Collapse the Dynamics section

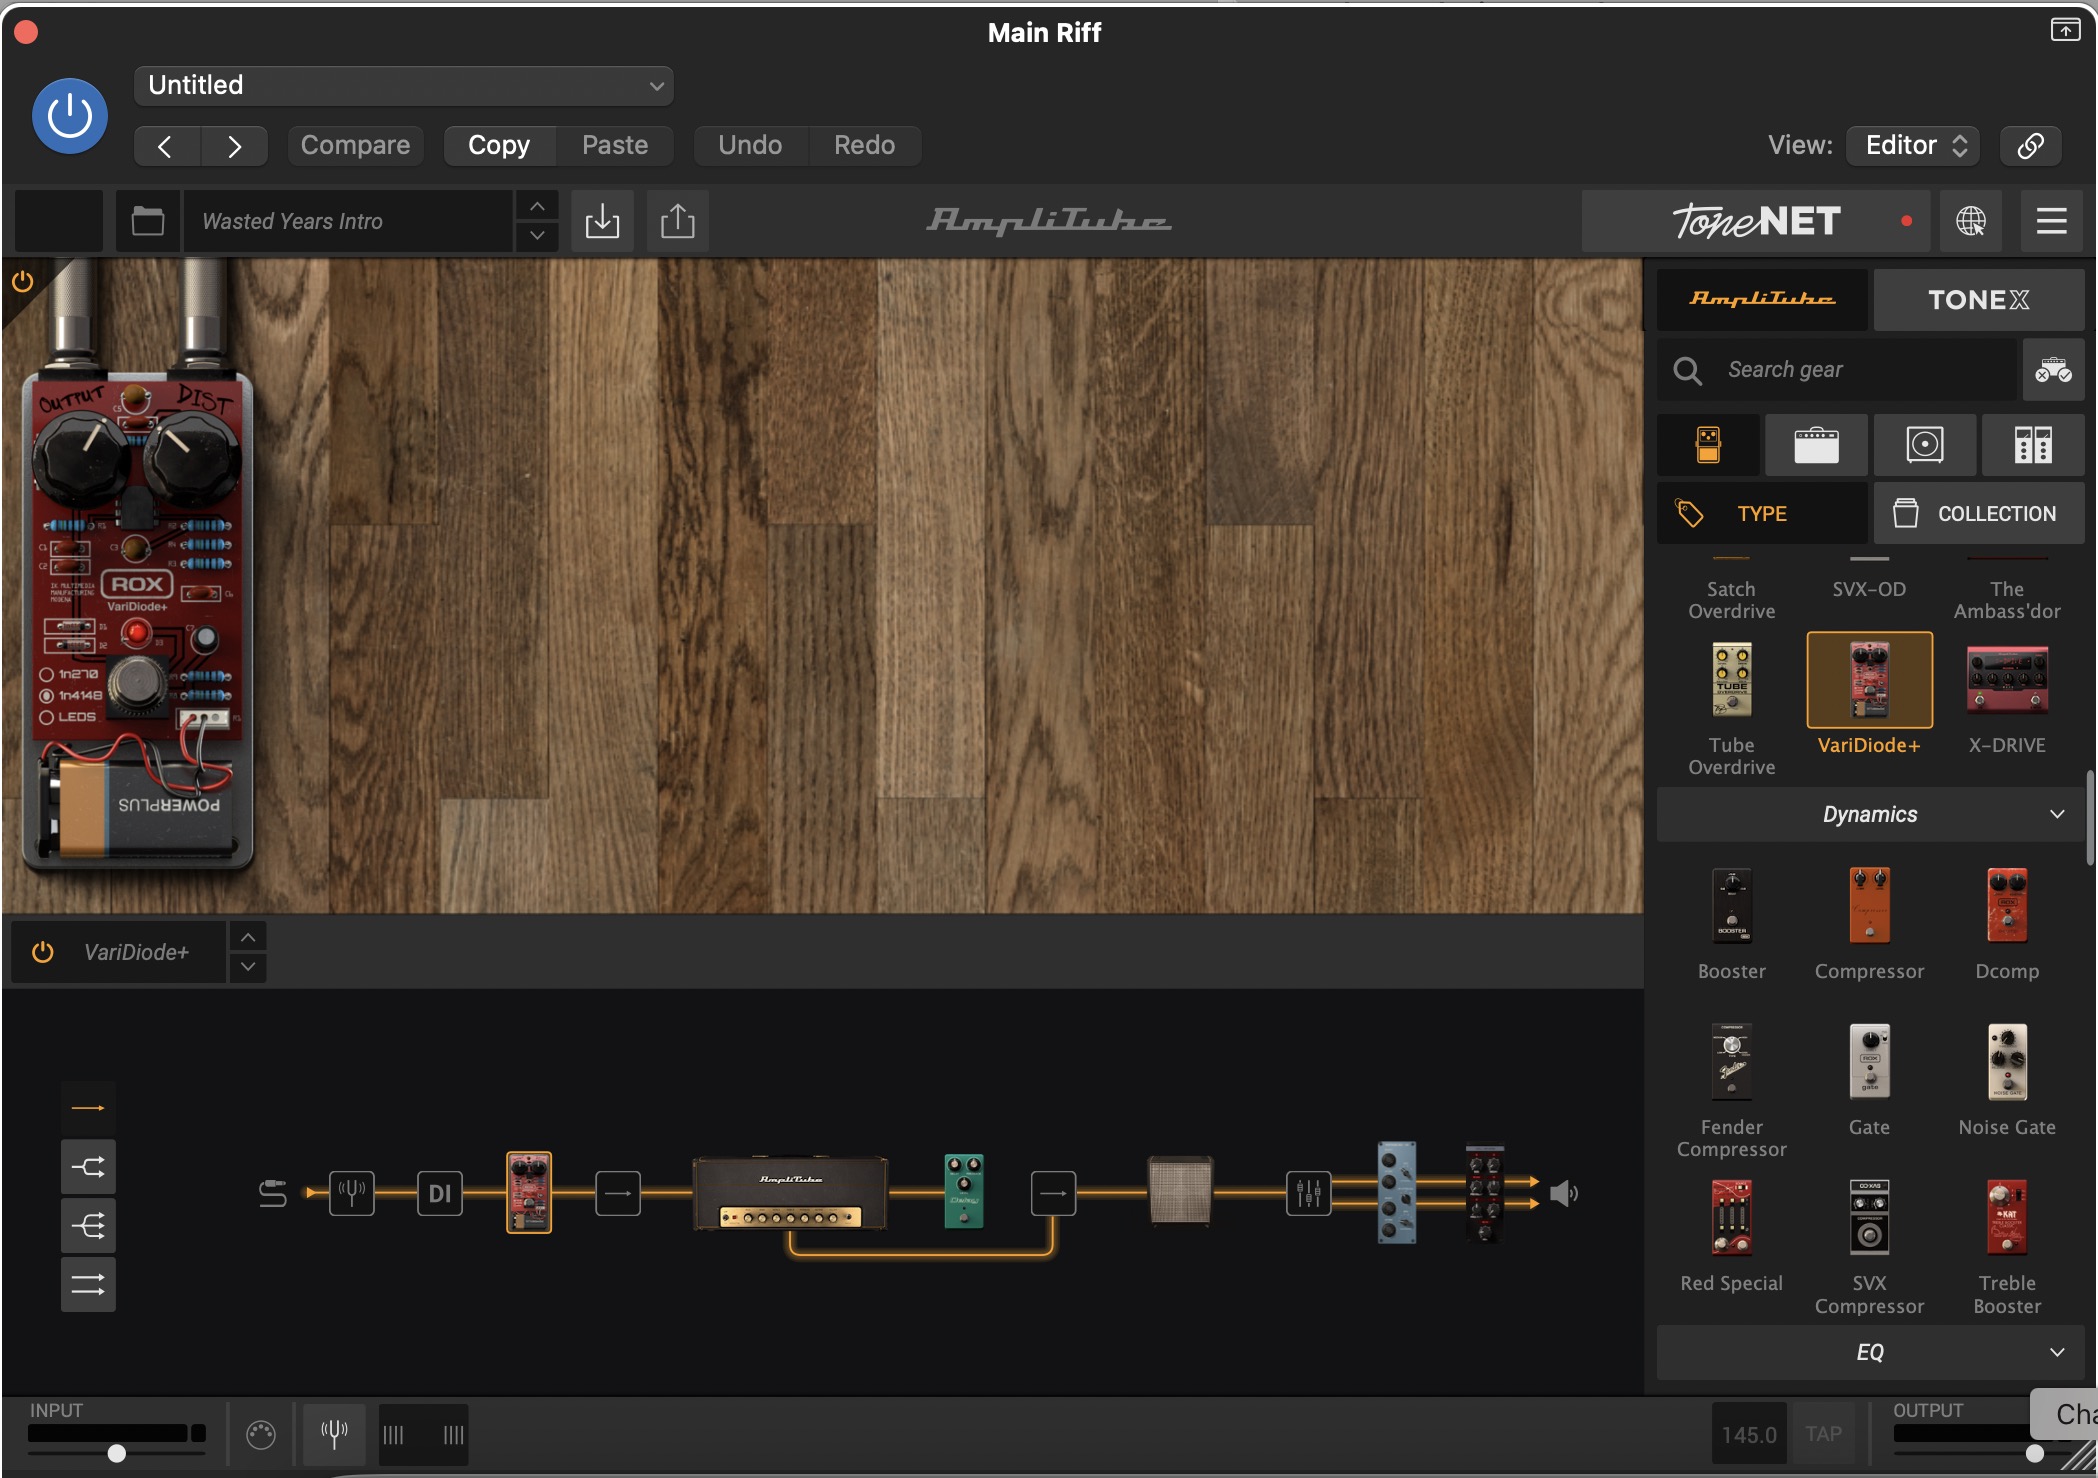(1870, 814)
